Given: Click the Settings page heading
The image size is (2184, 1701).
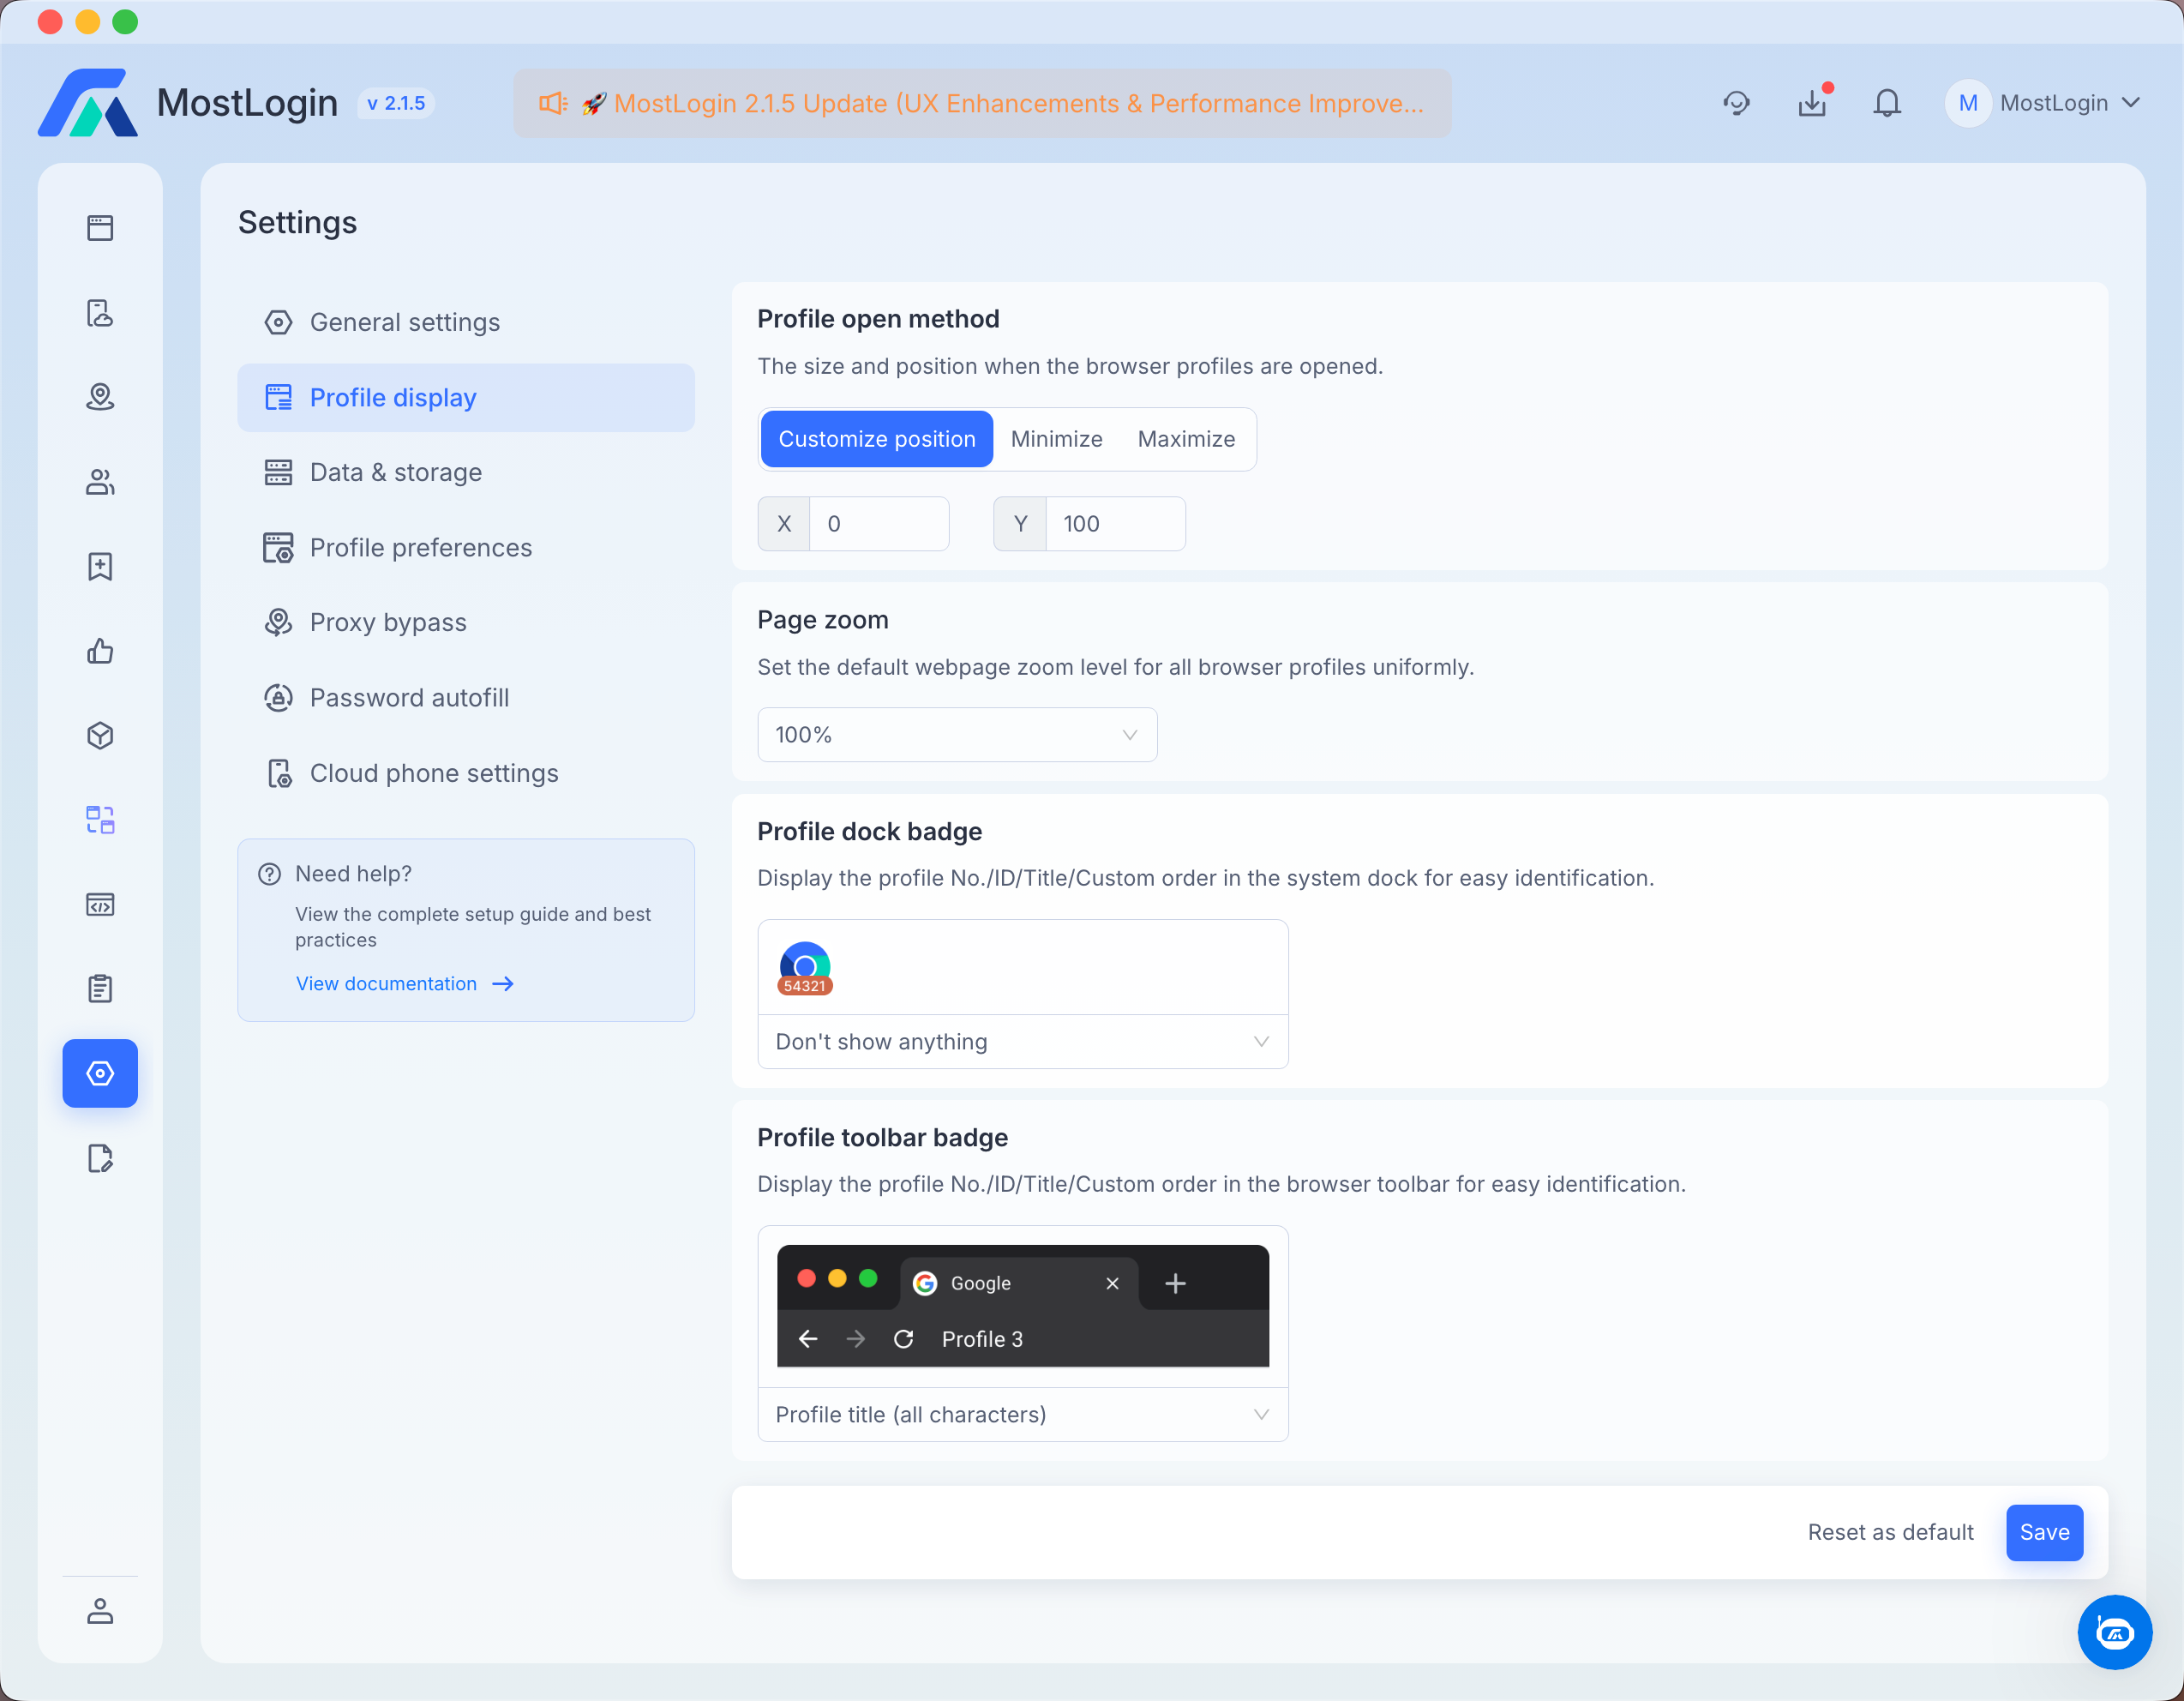Looking at the screenshot, I should (x=297, y=222).
